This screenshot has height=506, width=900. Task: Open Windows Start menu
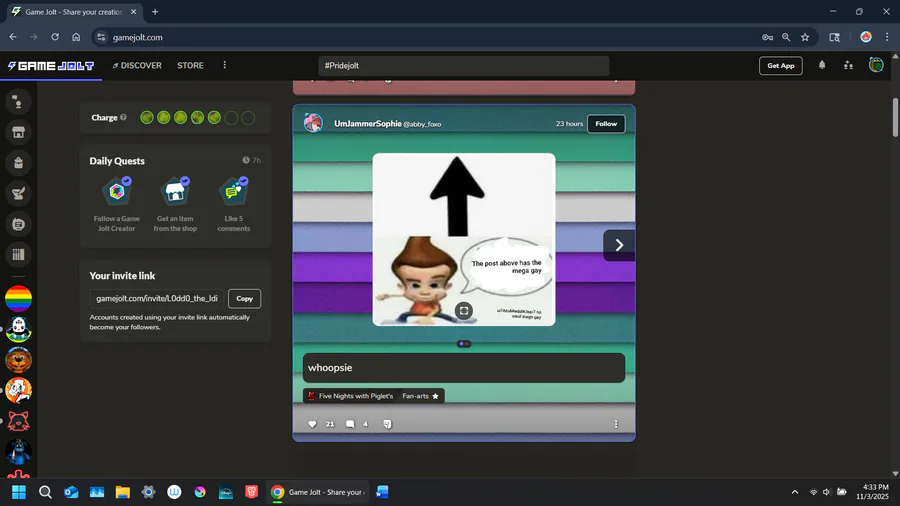[18, 492]
